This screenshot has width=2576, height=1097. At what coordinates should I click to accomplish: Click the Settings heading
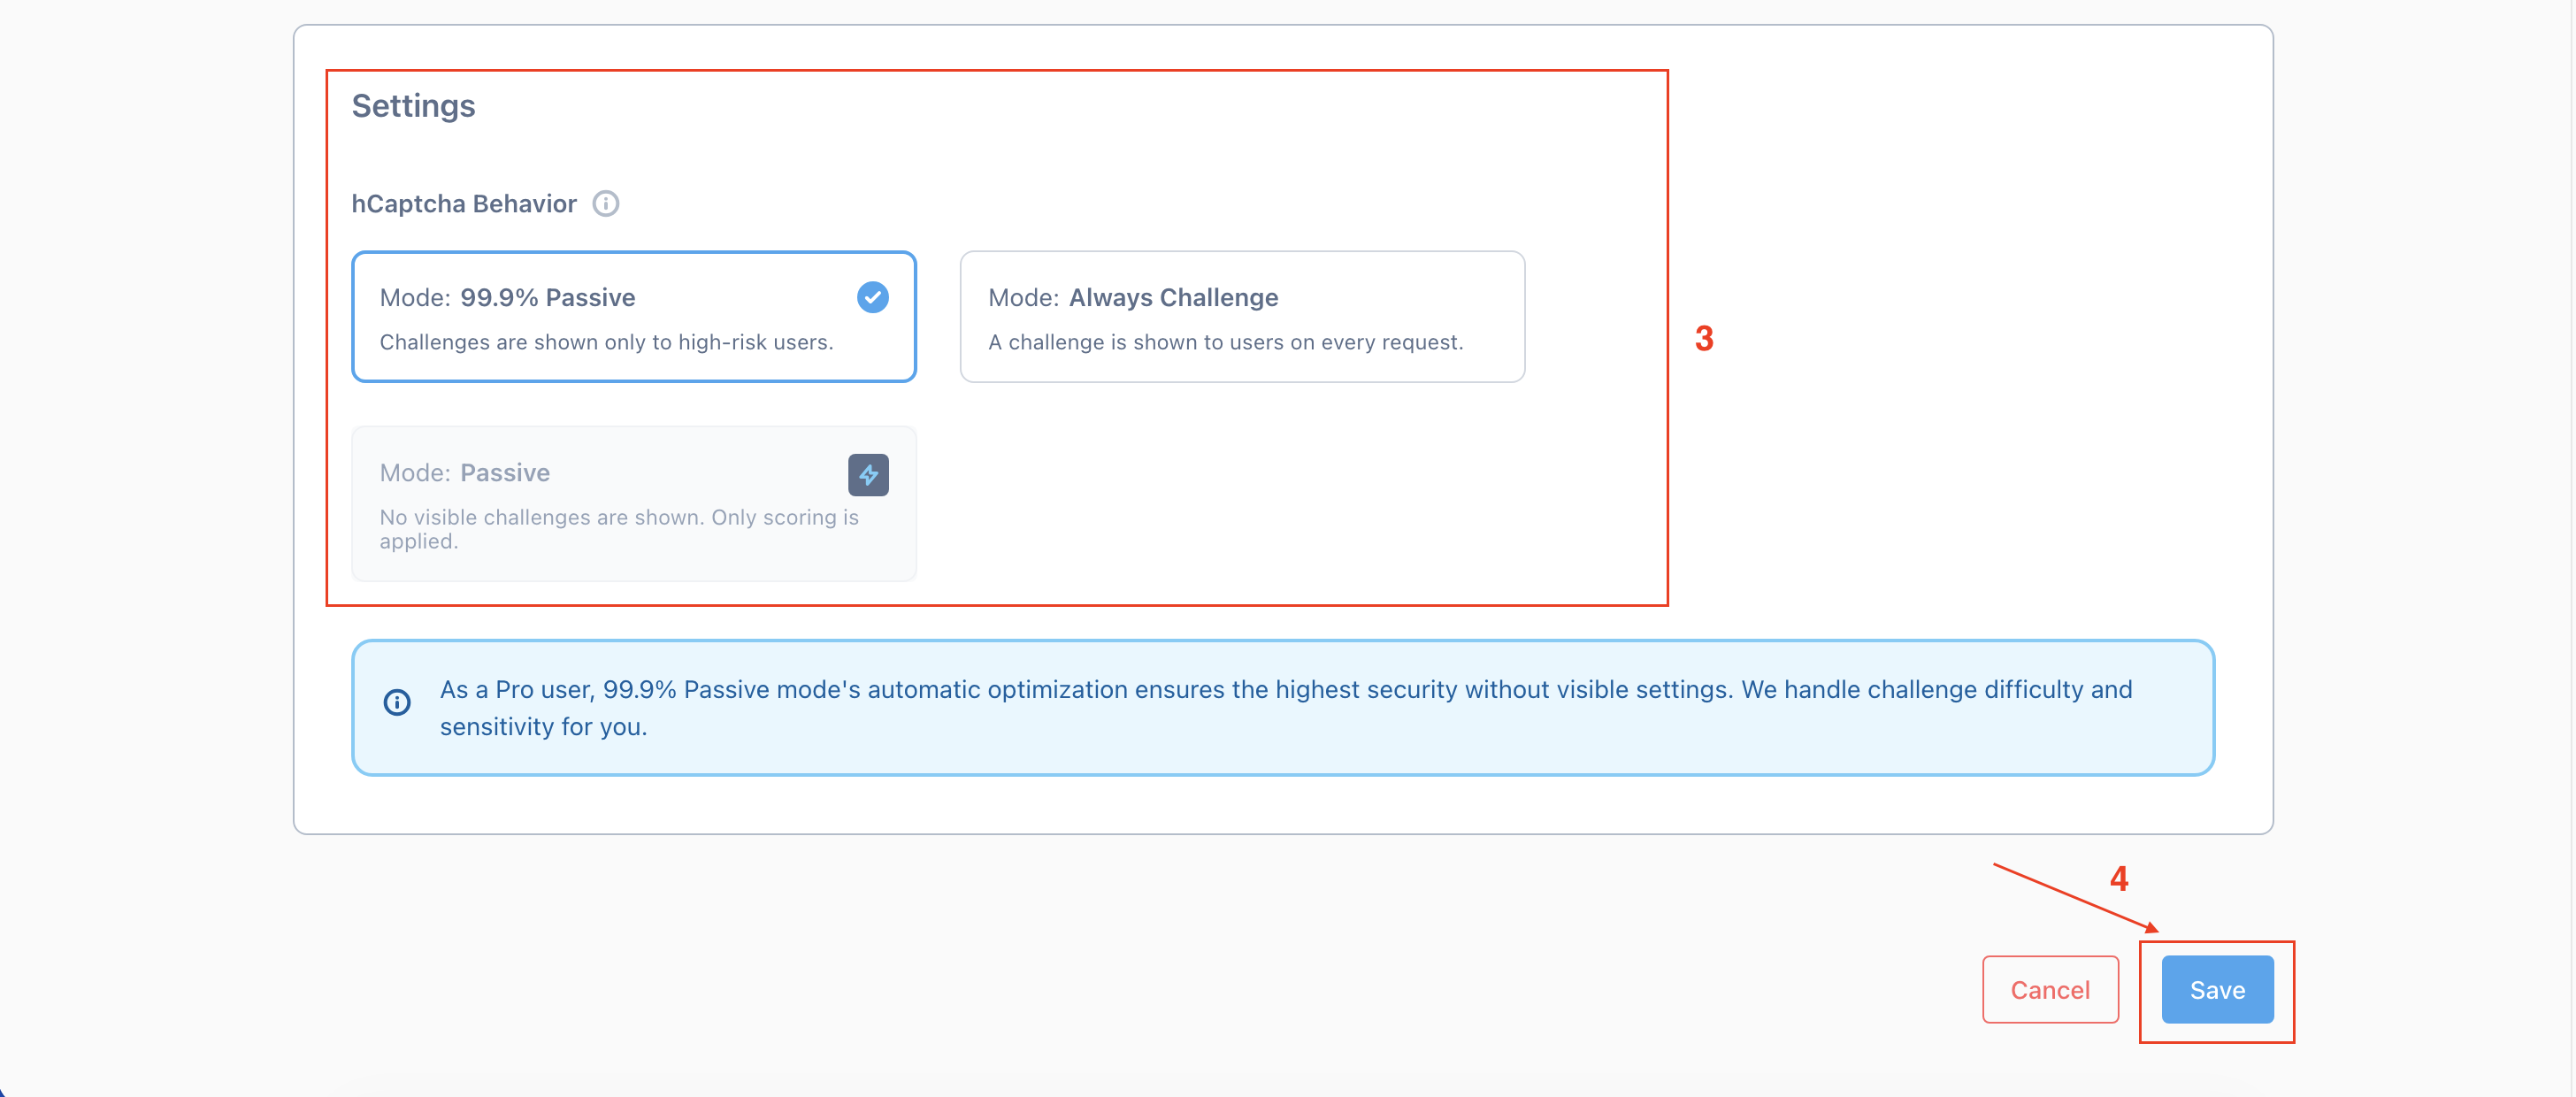coord(413,106)
